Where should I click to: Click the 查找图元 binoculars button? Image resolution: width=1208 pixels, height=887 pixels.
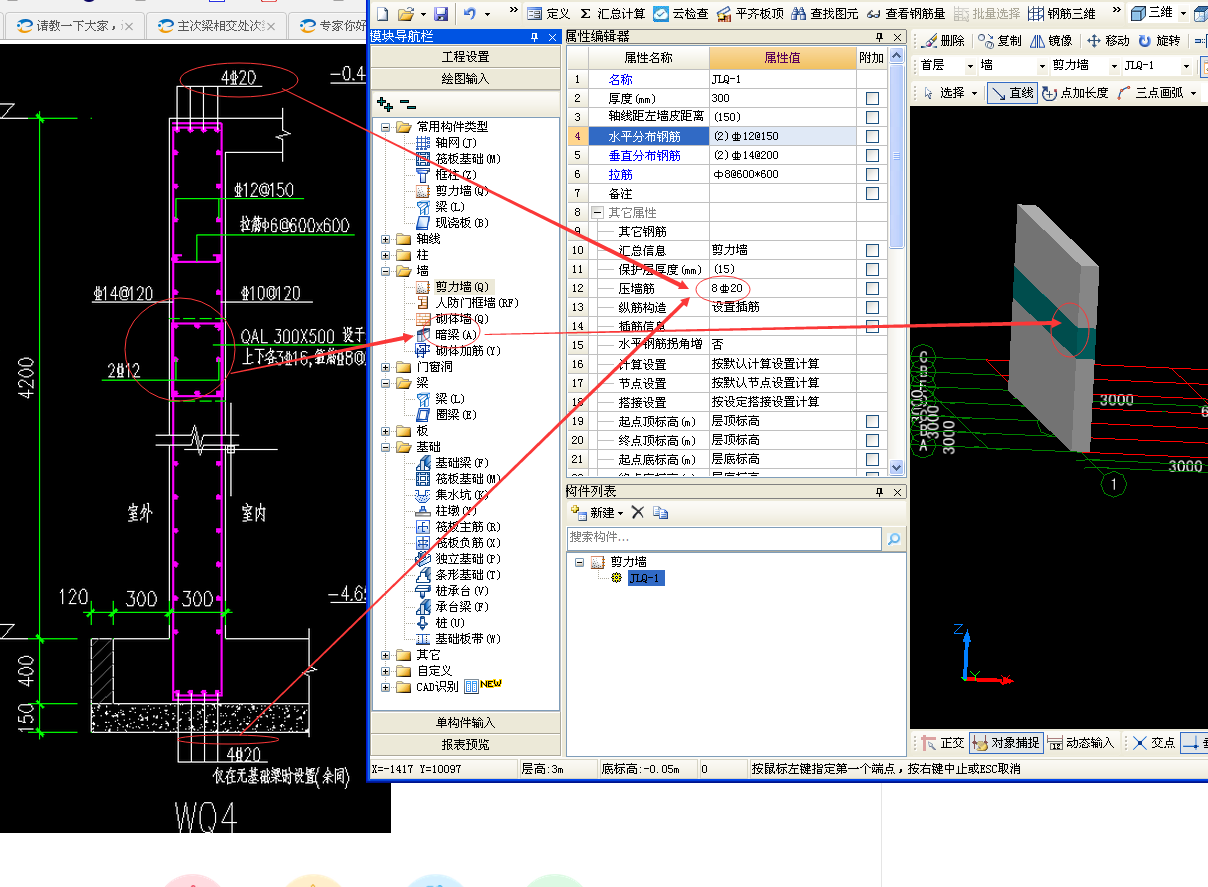825,13
